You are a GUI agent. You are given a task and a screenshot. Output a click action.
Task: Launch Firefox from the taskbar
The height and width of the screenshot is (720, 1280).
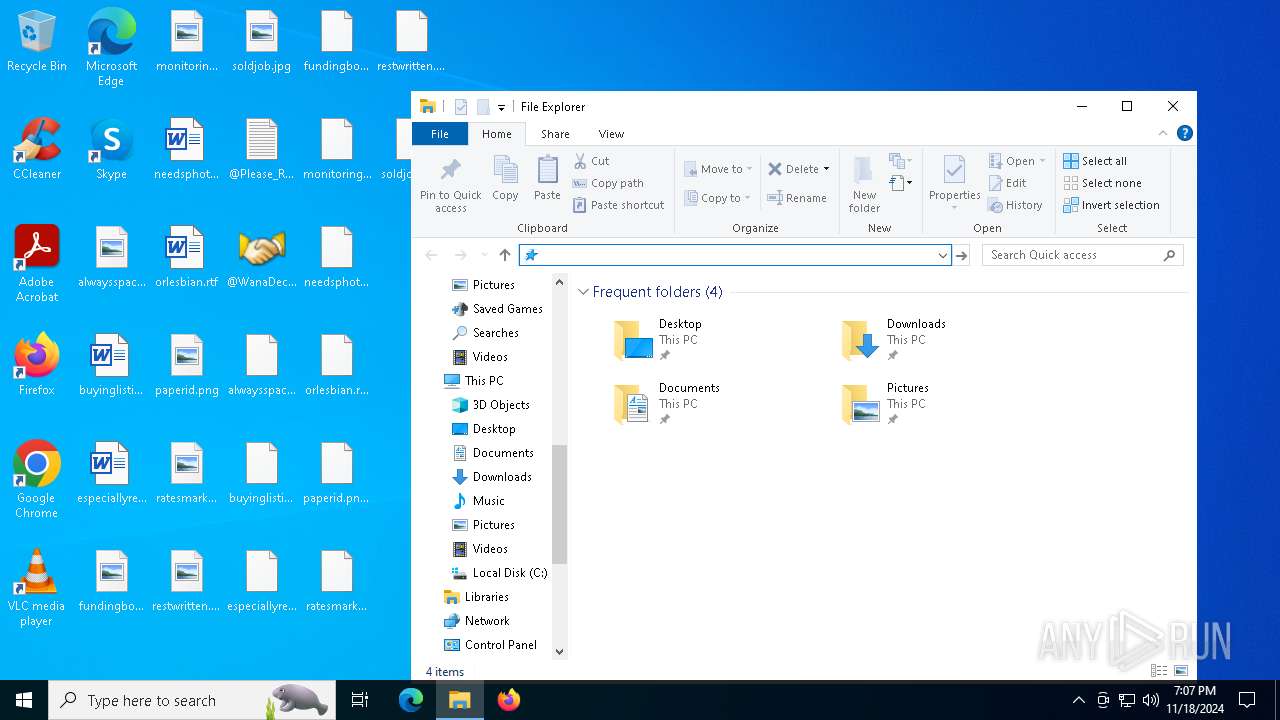coord(509,700)
